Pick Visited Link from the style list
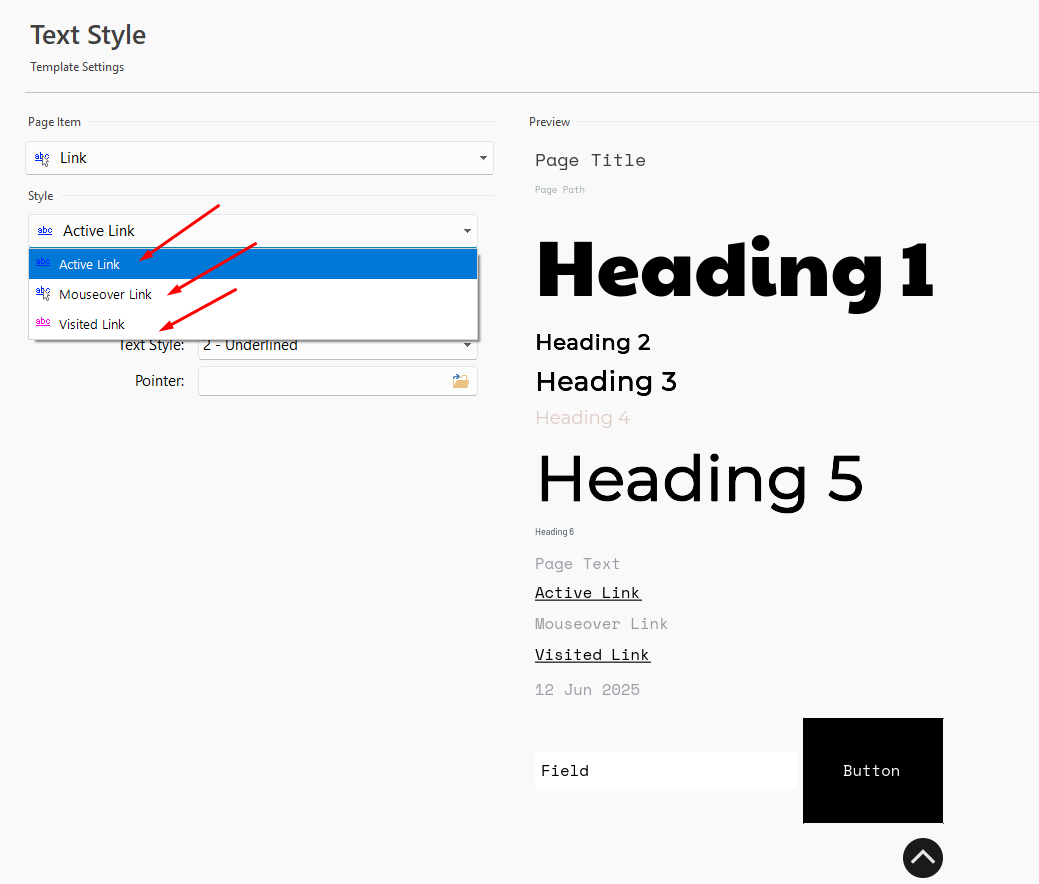This screenshot has height=884, width=1039. 252,324
